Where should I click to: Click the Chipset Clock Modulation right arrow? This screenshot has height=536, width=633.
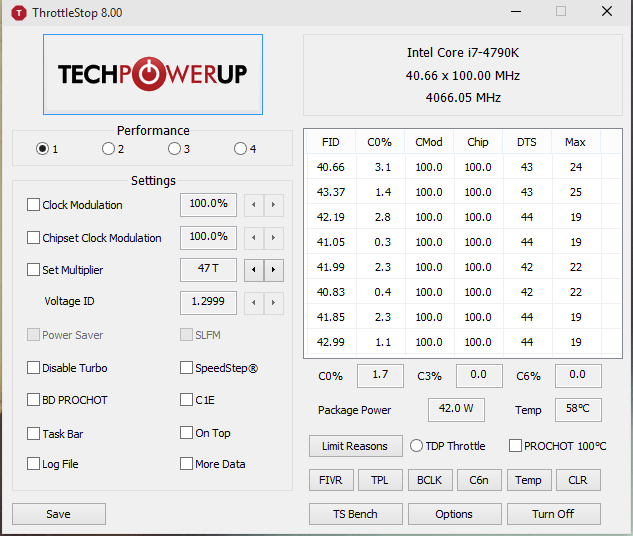tap(274, 237)
